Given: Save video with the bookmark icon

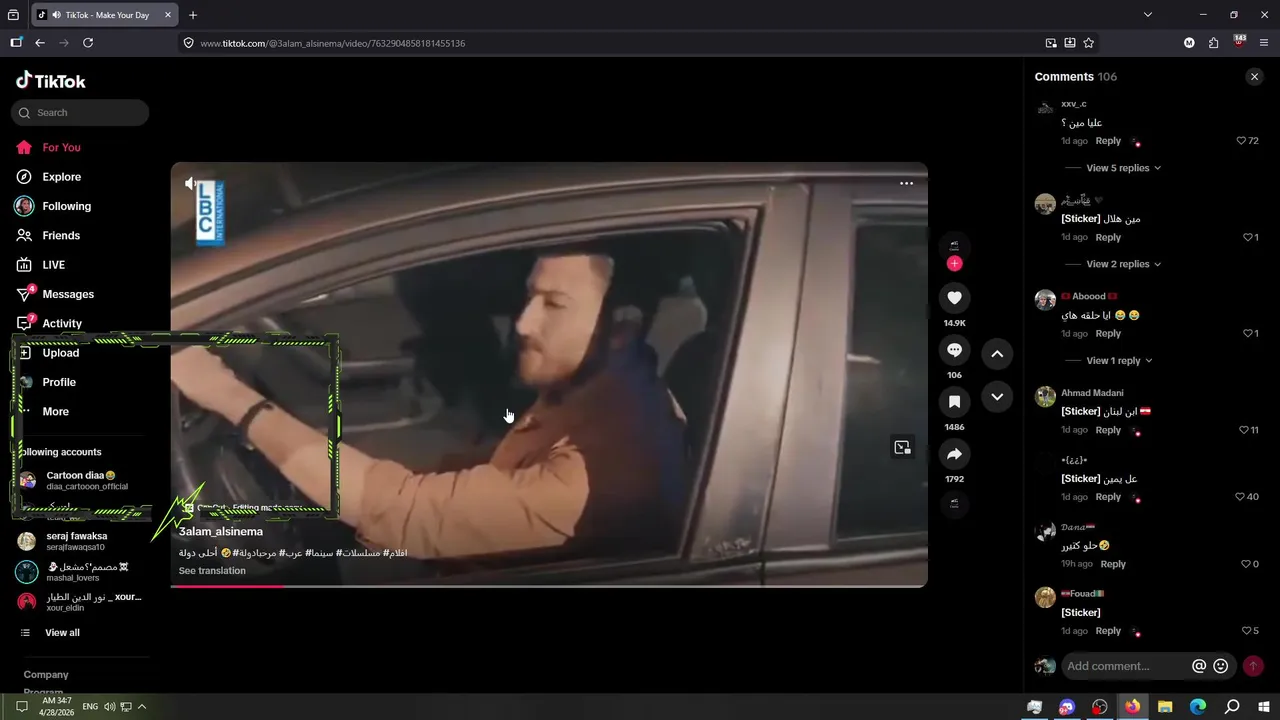Looking at the screenshot, I should tap(954, 402).
